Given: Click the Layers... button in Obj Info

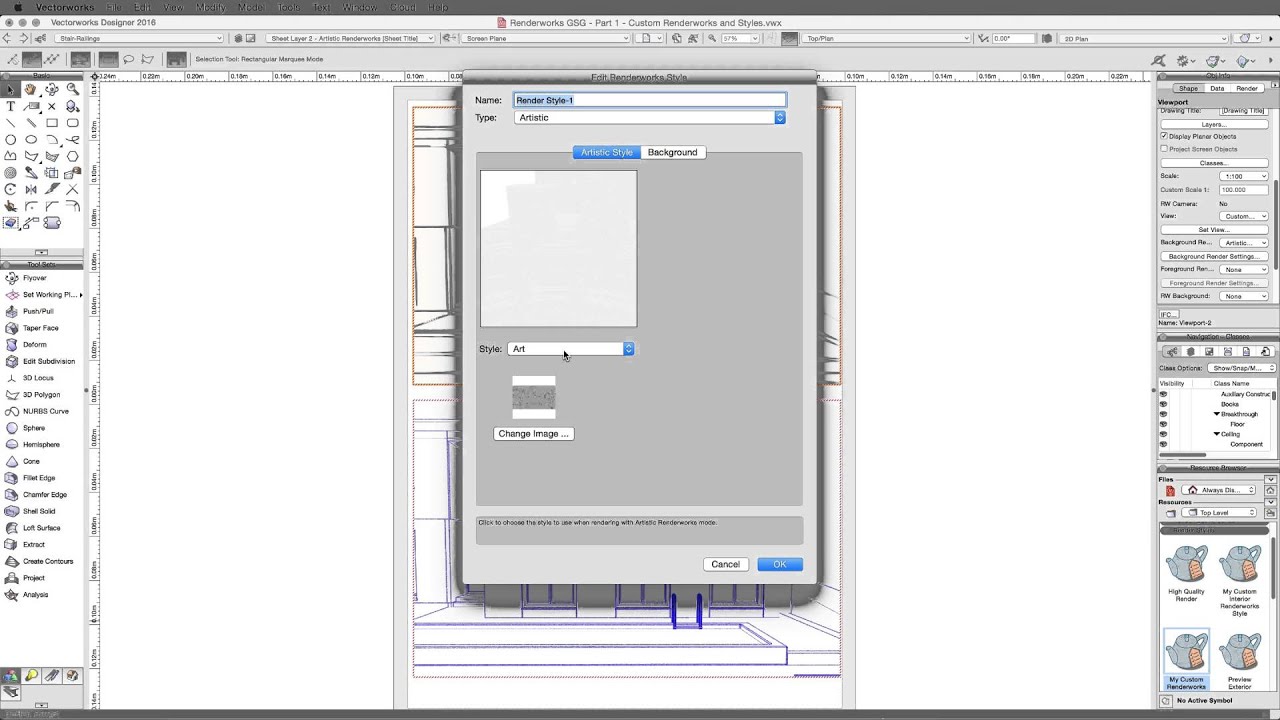Looking at the screenshot, I should (x=1213, y=124).
